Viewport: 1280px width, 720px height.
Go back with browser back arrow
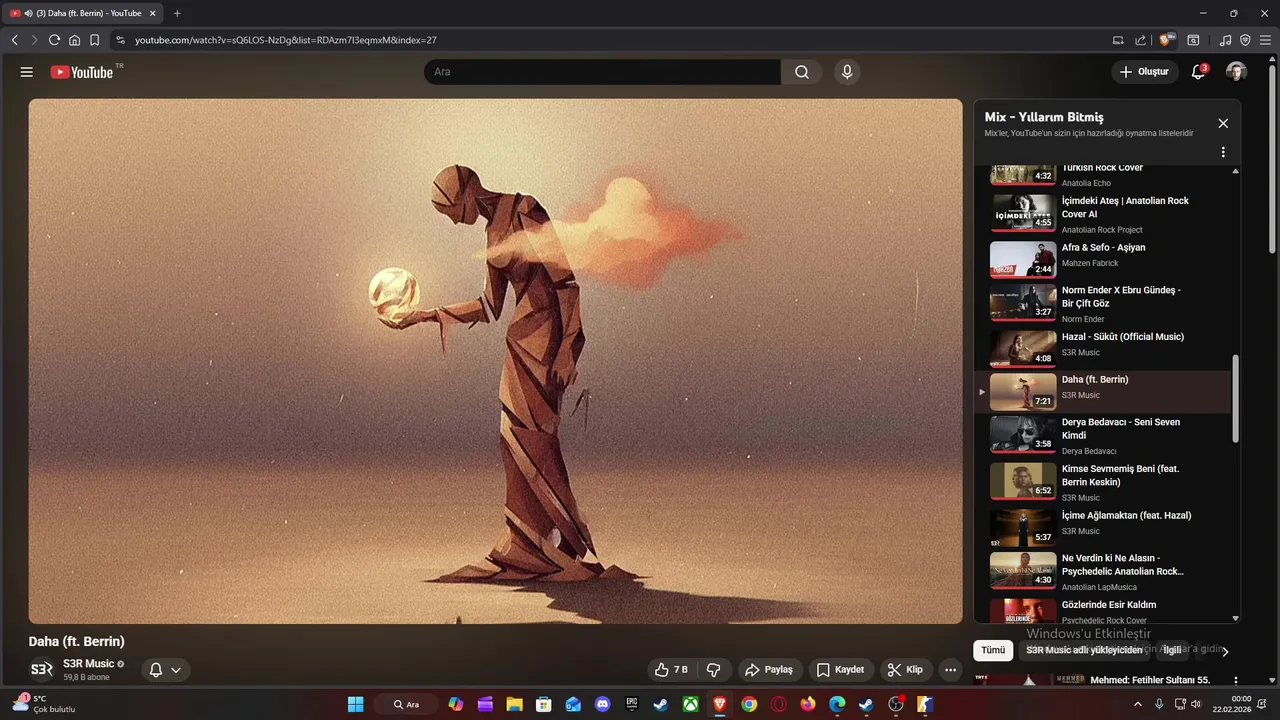(x=14, y=40)
